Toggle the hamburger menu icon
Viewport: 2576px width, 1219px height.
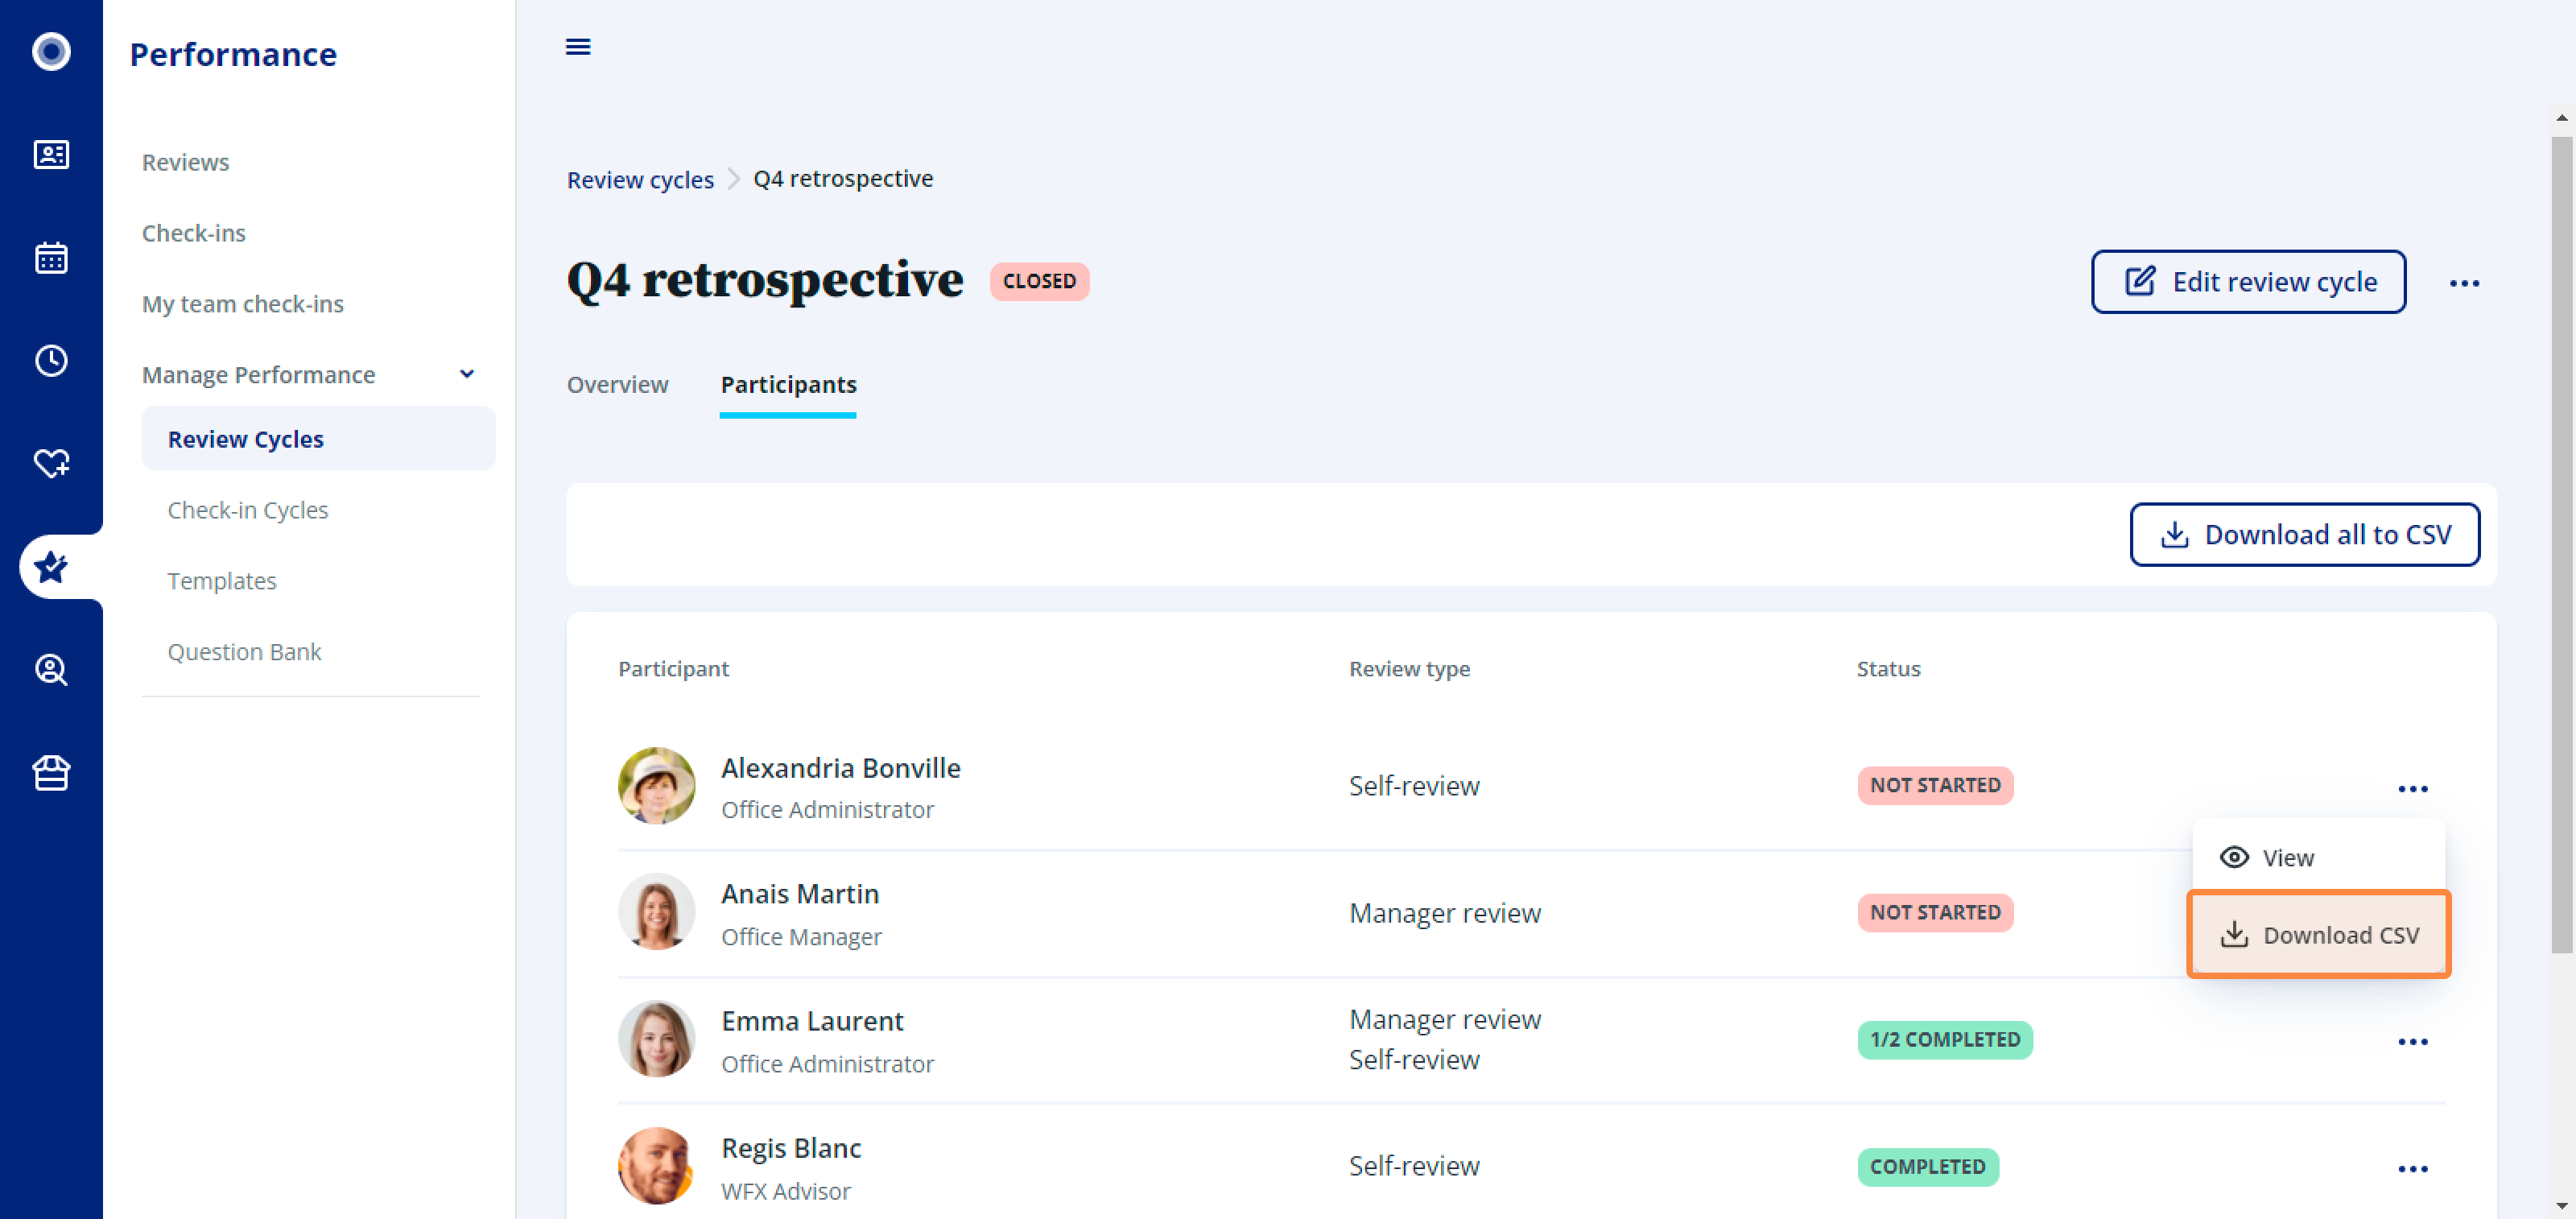(578, 47)
